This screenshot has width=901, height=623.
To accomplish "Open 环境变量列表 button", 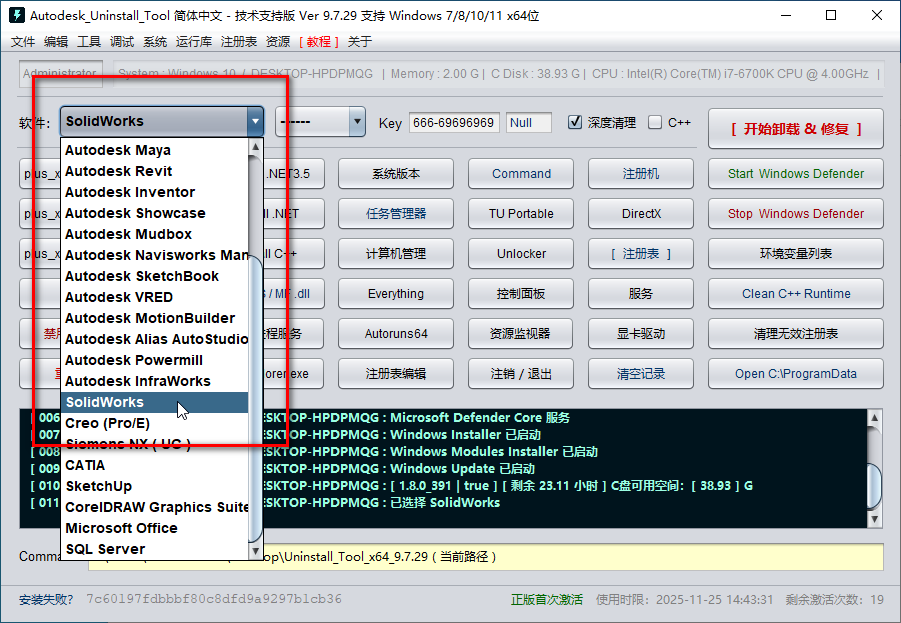I will click(x=796, y=253).
